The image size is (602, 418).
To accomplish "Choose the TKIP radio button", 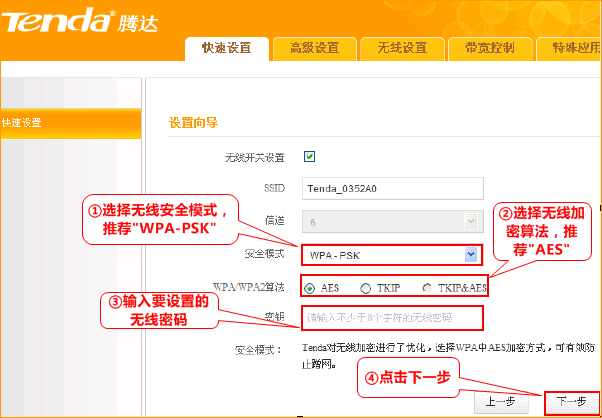I will tap(366, 288).
